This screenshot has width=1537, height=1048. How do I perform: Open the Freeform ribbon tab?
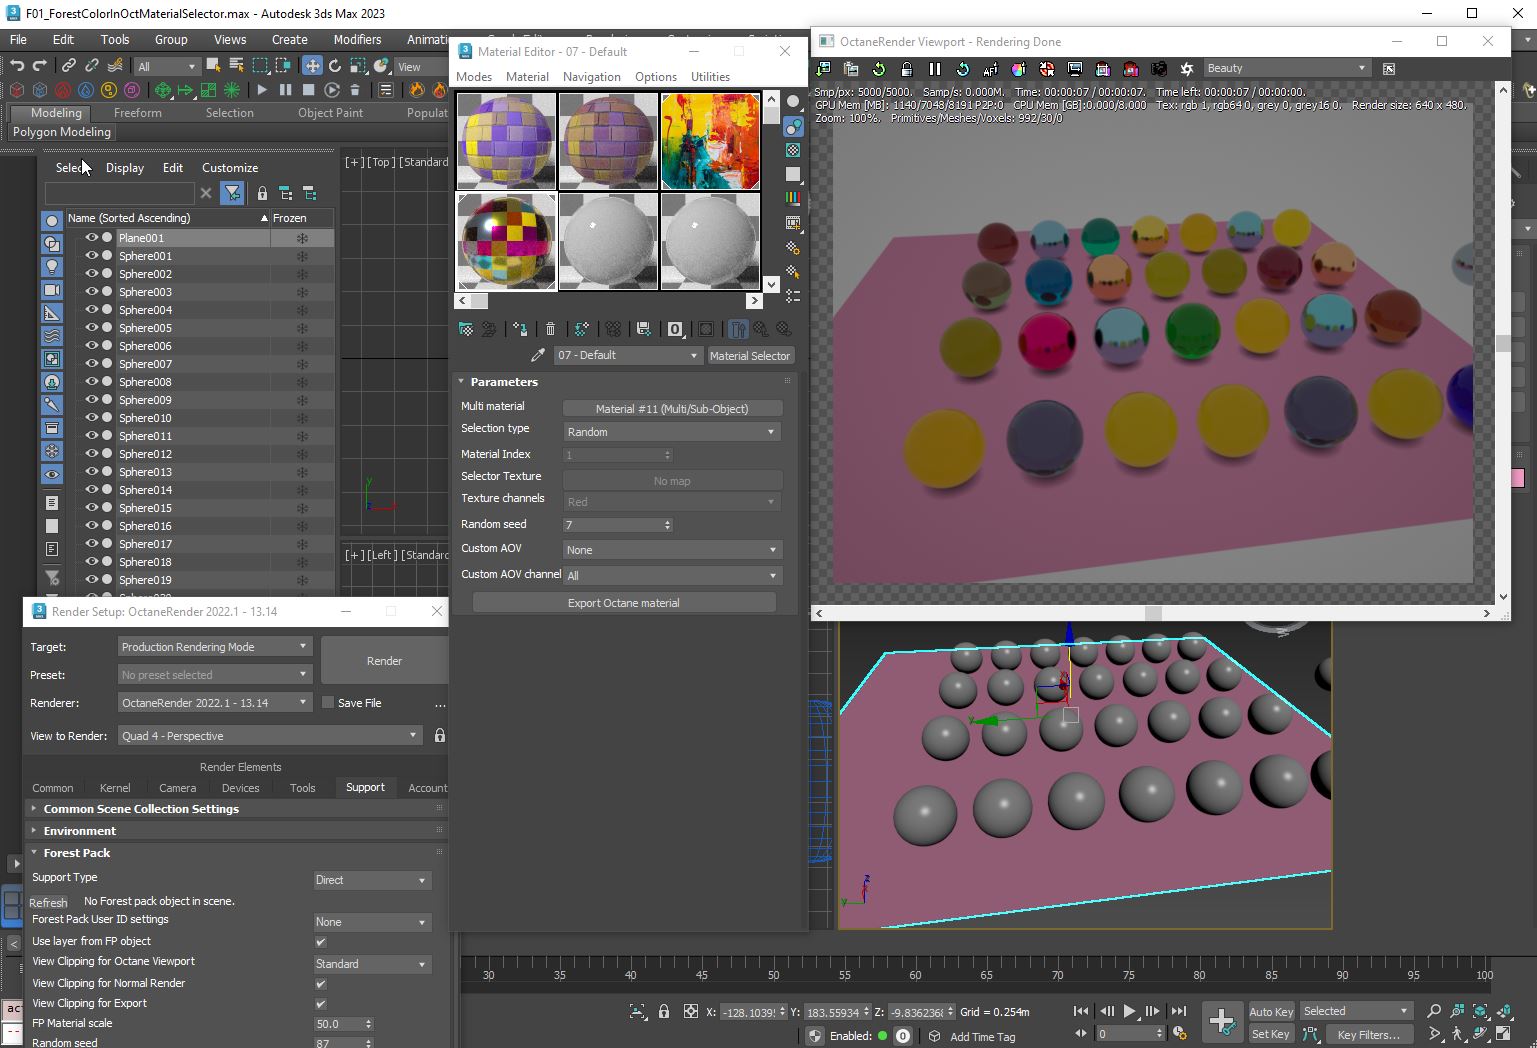[x=137, y=113]
